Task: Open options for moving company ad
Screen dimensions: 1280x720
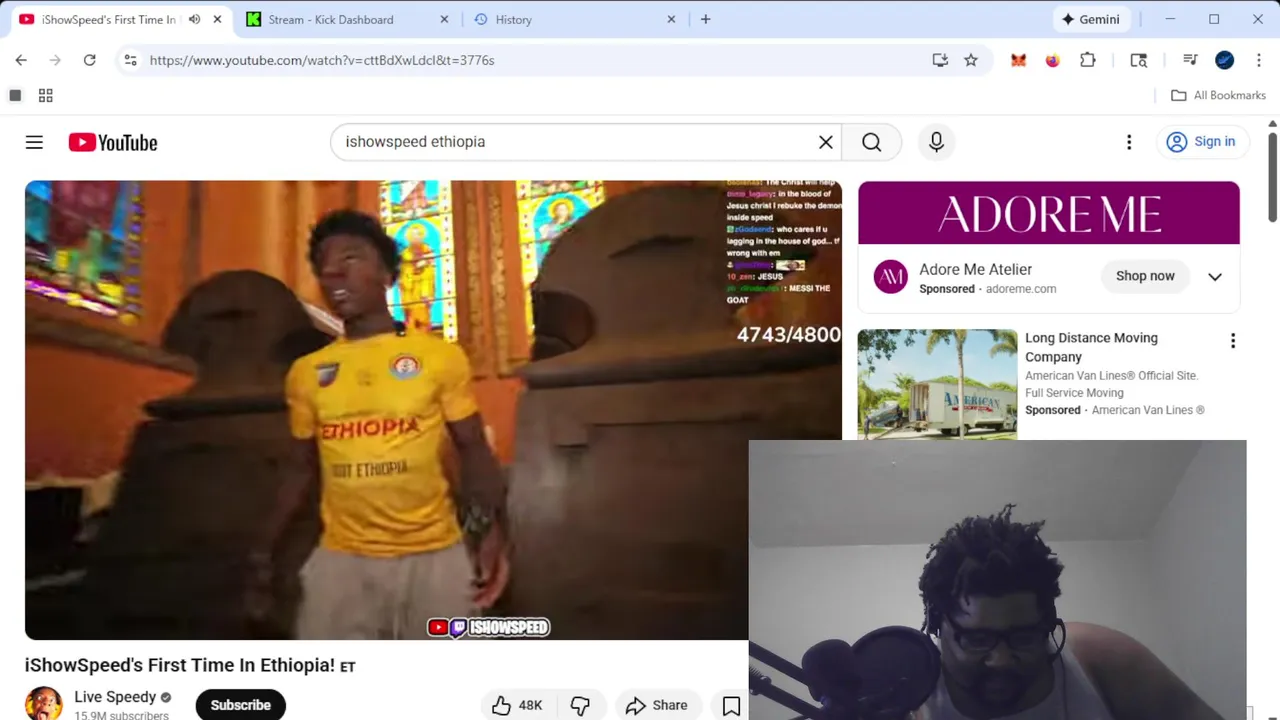Action: [x=1233, y=341]
